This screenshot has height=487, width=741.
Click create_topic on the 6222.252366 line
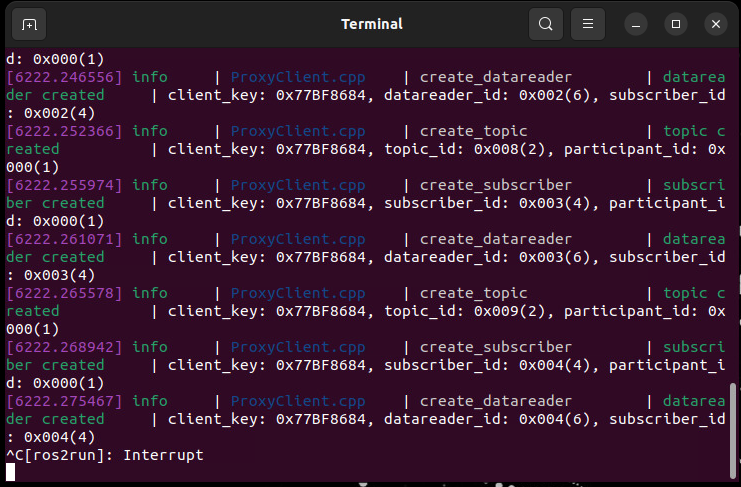474,131
